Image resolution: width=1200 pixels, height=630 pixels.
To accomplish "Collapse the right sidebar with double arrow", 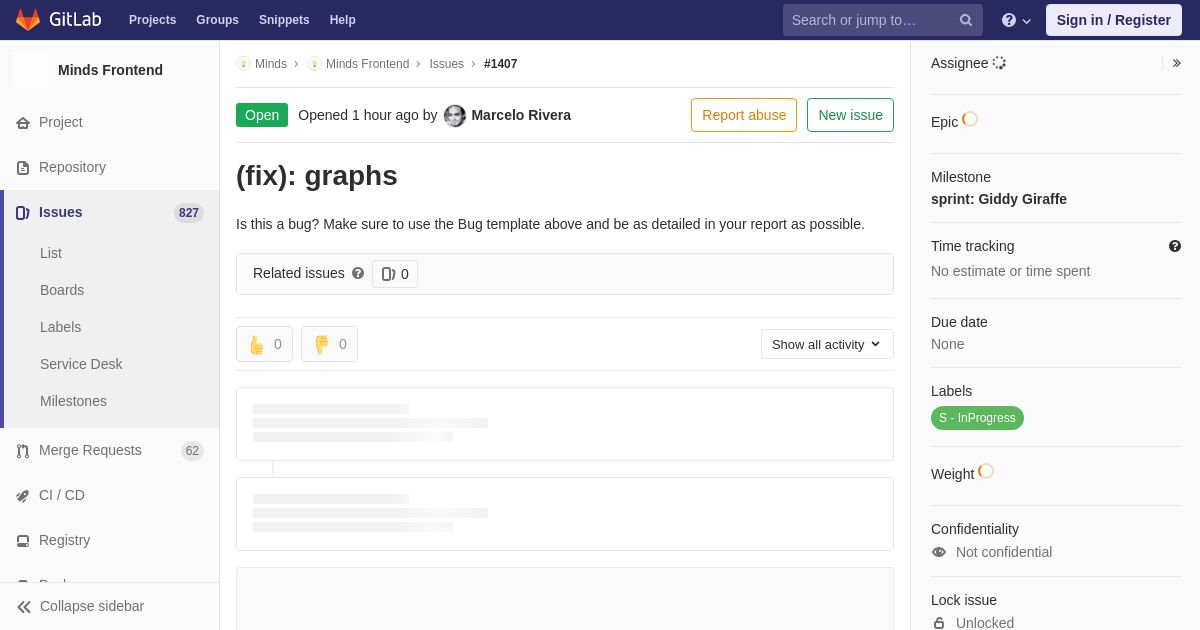I will (1176, 63).
